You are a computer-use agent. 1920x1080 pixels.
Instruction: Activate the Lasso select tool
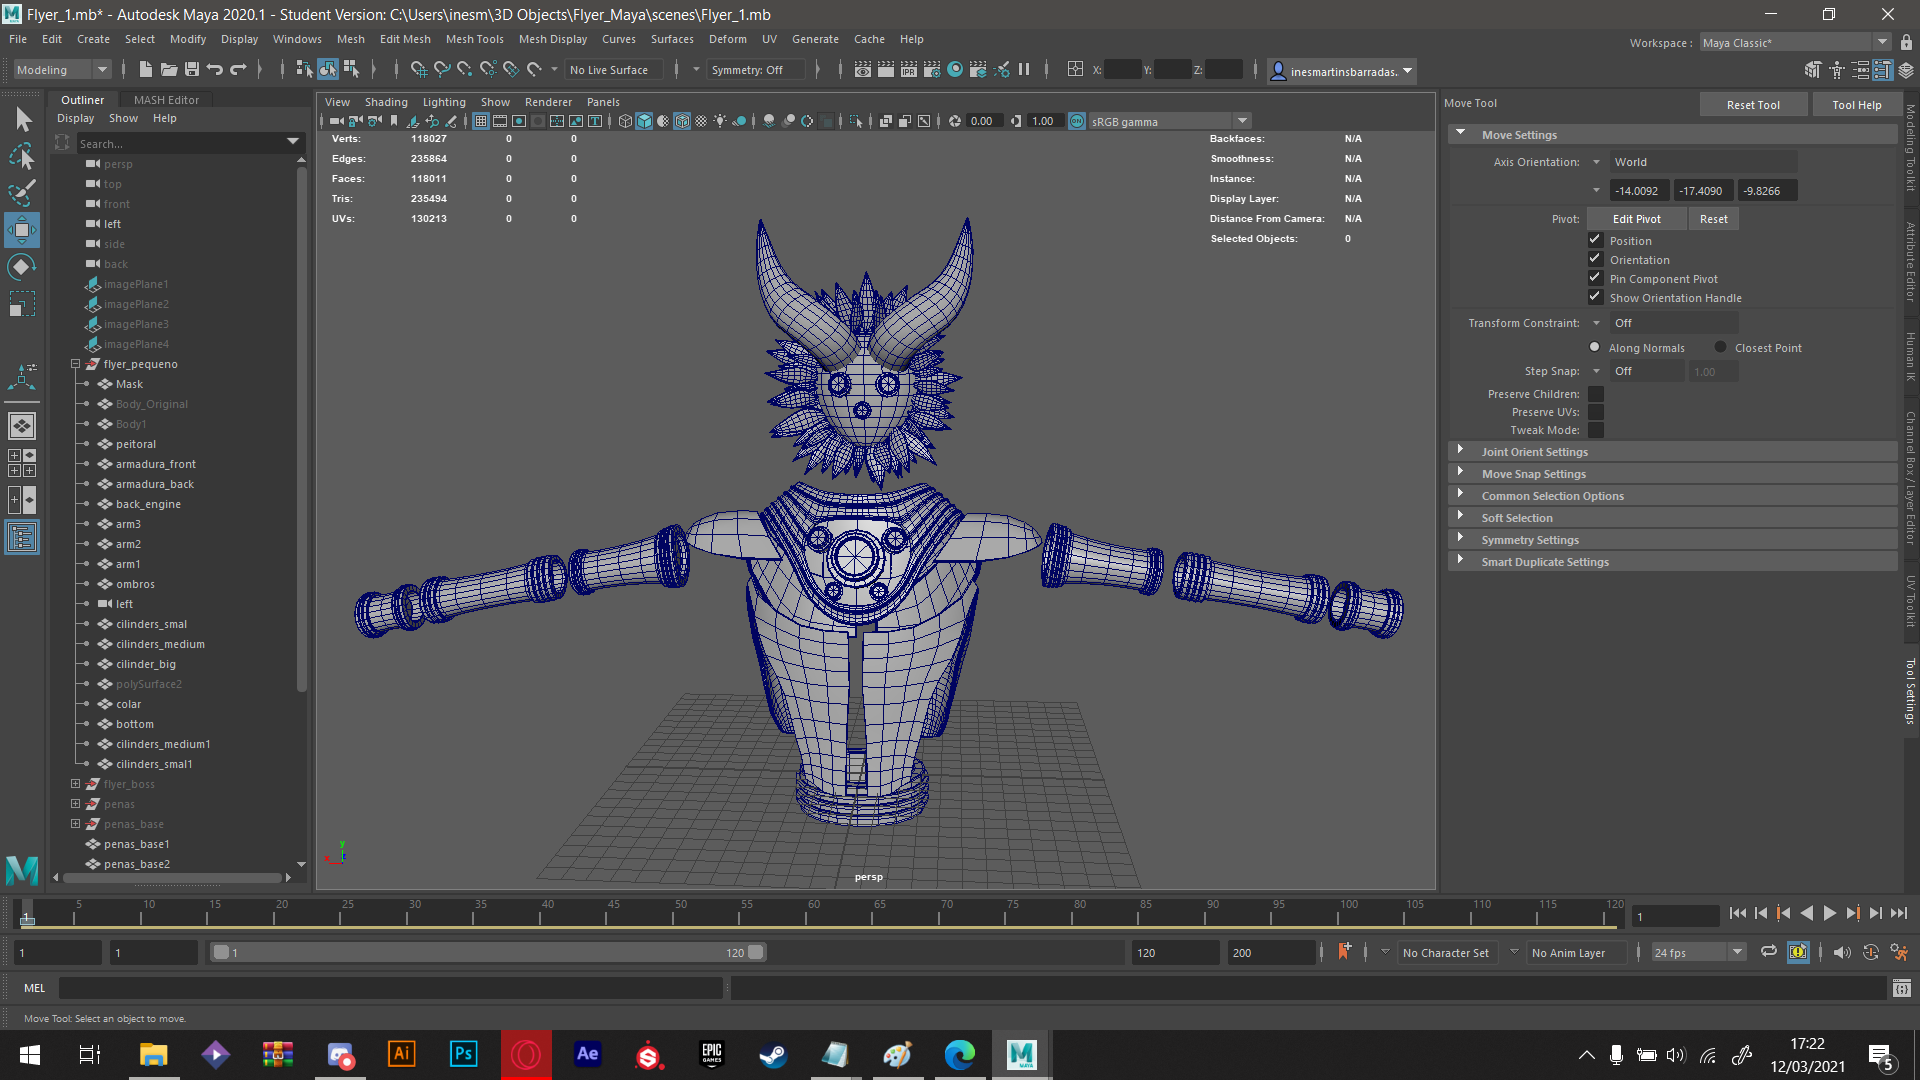(22, 156)
